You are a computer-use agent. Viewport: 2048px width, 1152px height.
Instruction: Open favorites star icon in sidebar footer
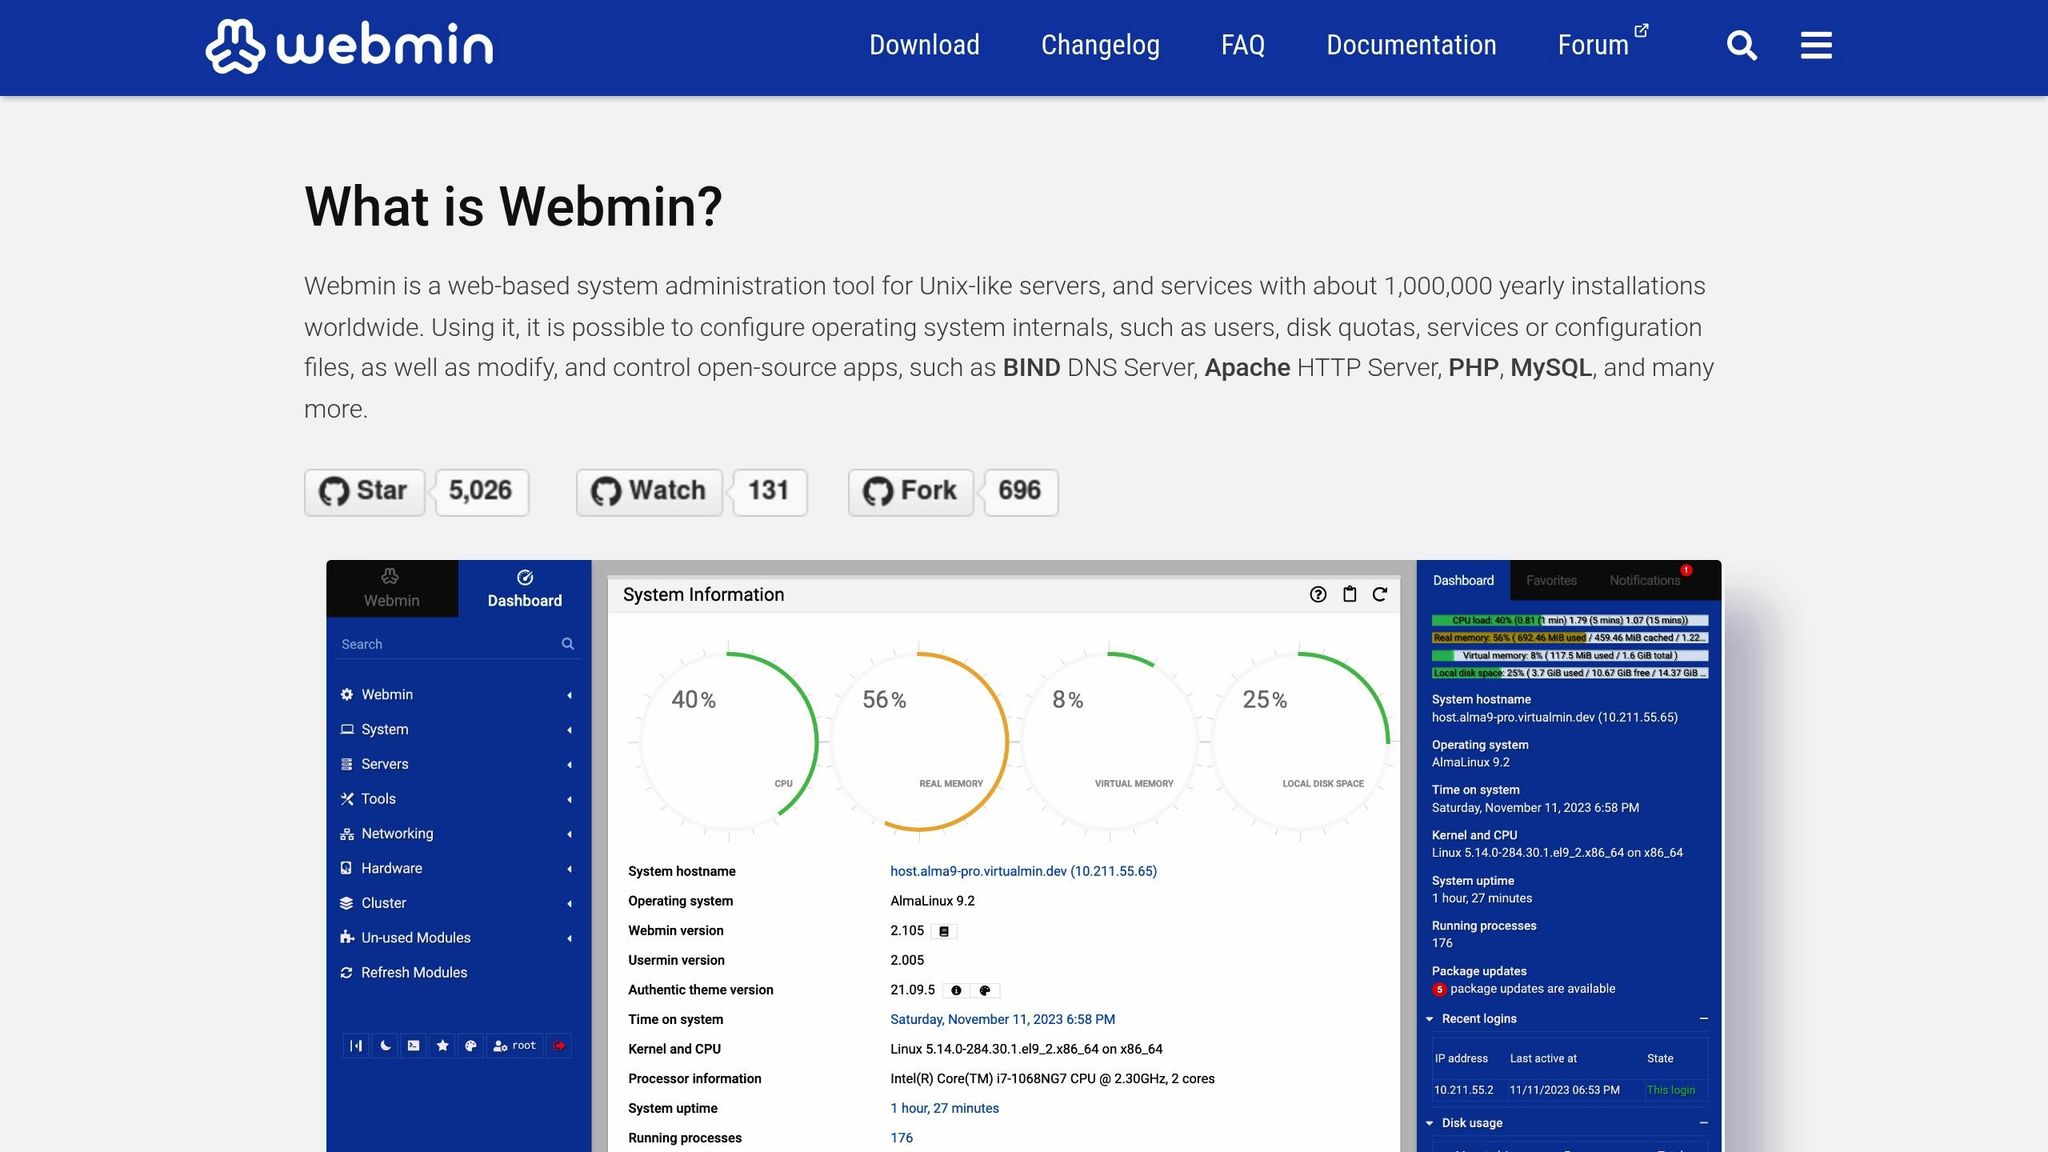(443, 1046)
